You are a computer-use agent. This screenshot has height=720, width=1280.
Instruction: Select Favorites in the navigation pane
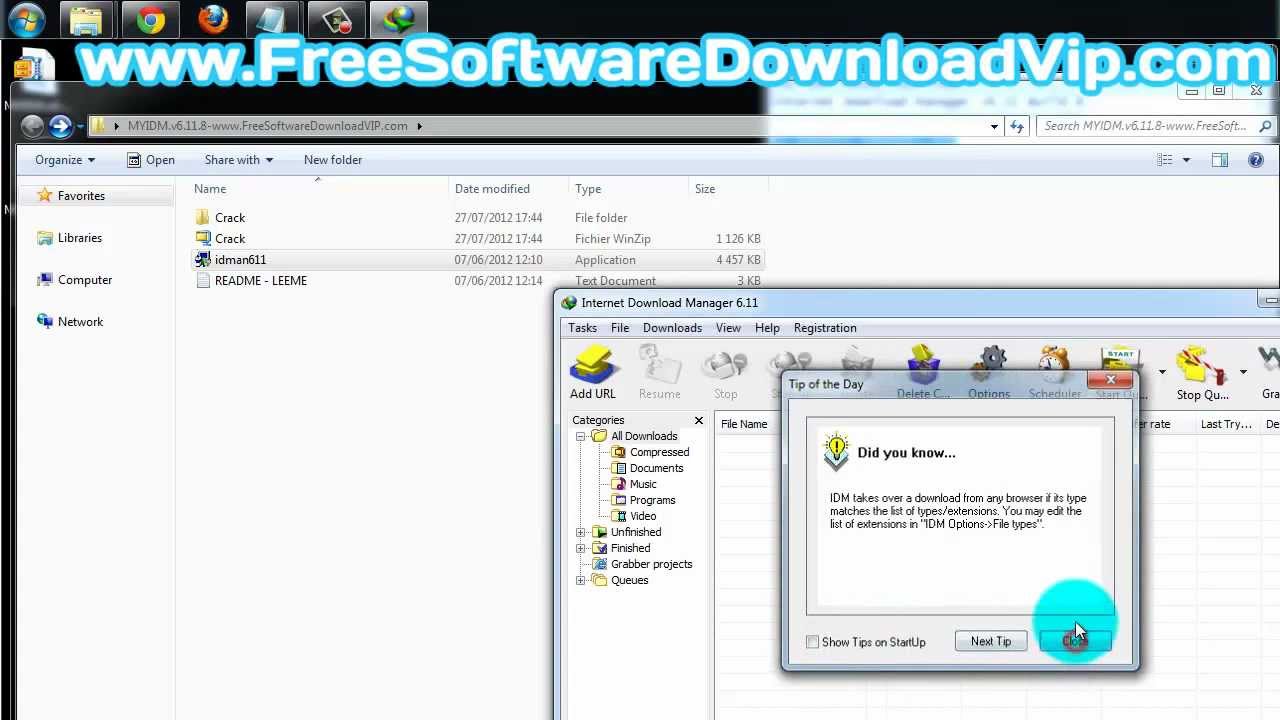pyautogui.click(x=81, y=196)
